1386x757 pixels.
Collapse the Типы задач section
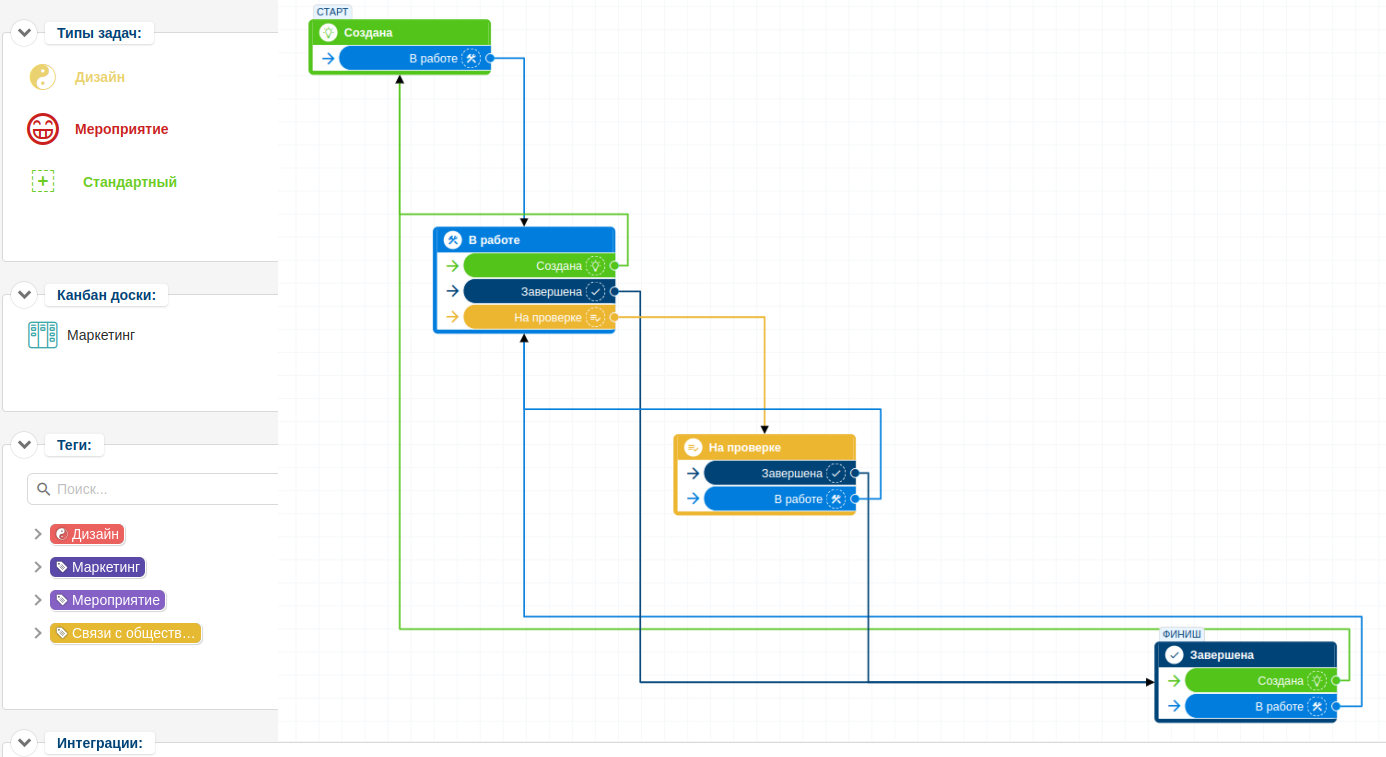(x=26, y=33)
